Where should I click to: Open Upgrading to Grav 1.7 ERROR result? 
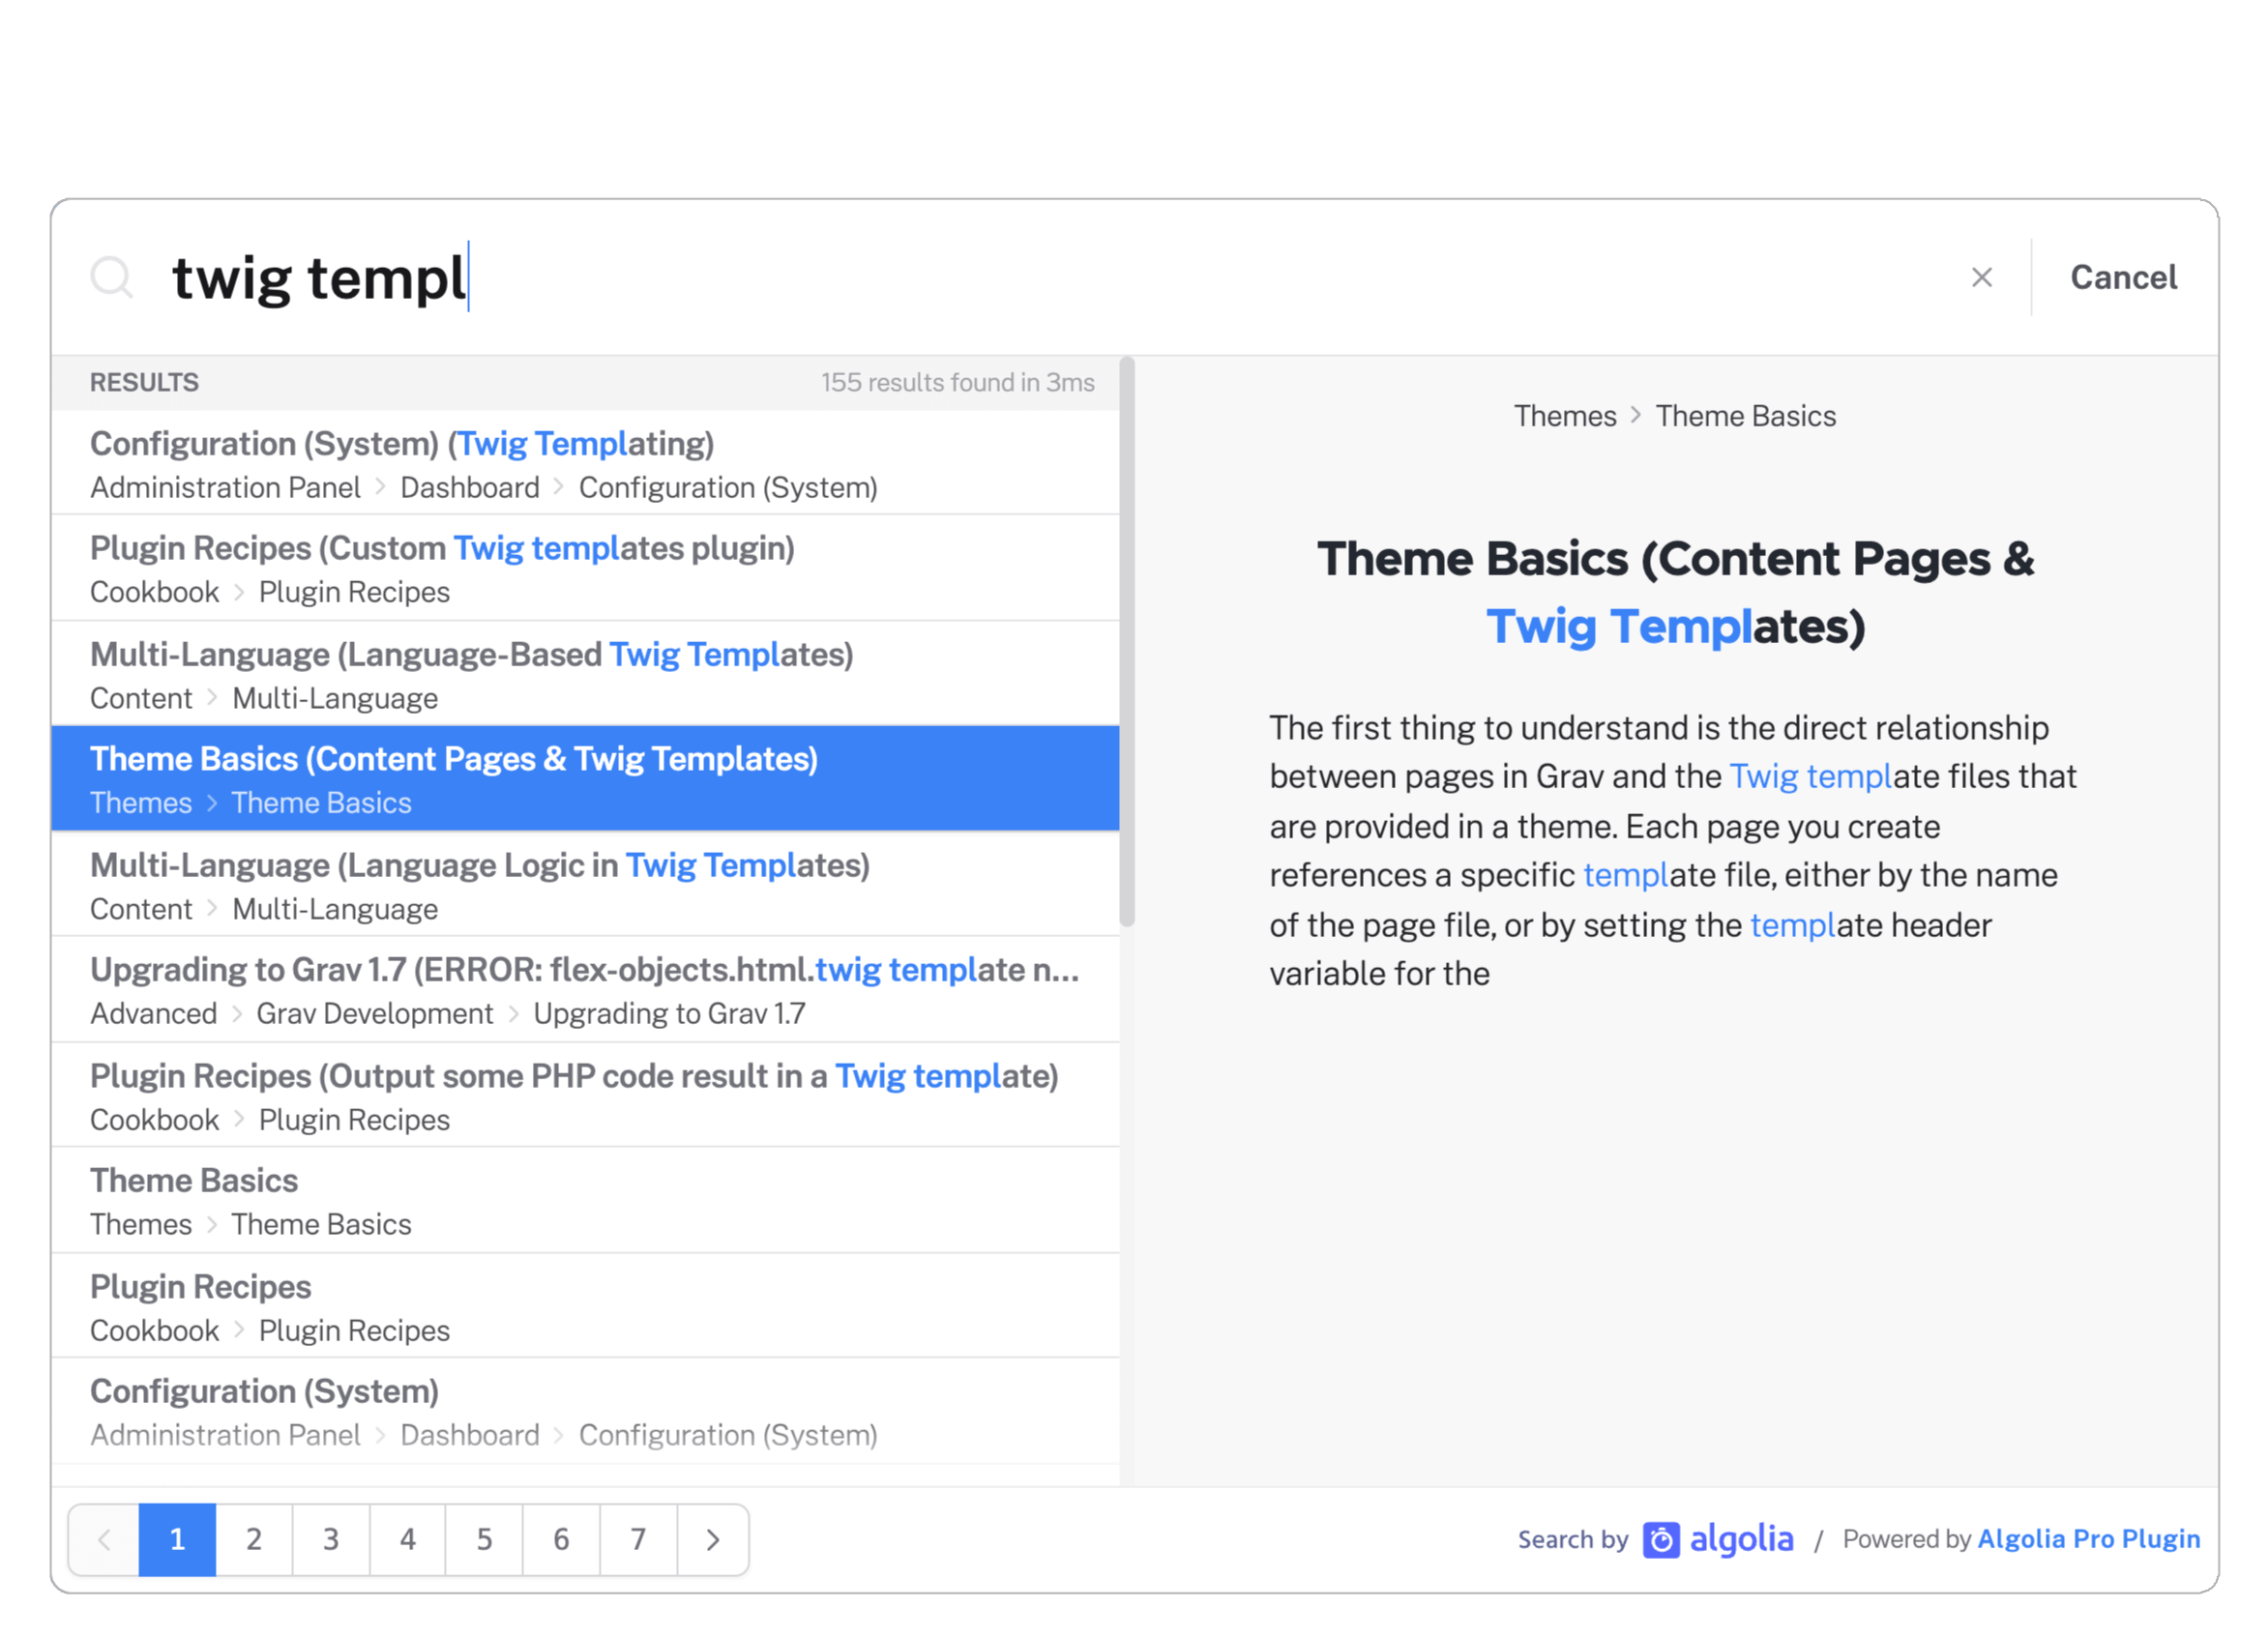click(x=585, y=990)
